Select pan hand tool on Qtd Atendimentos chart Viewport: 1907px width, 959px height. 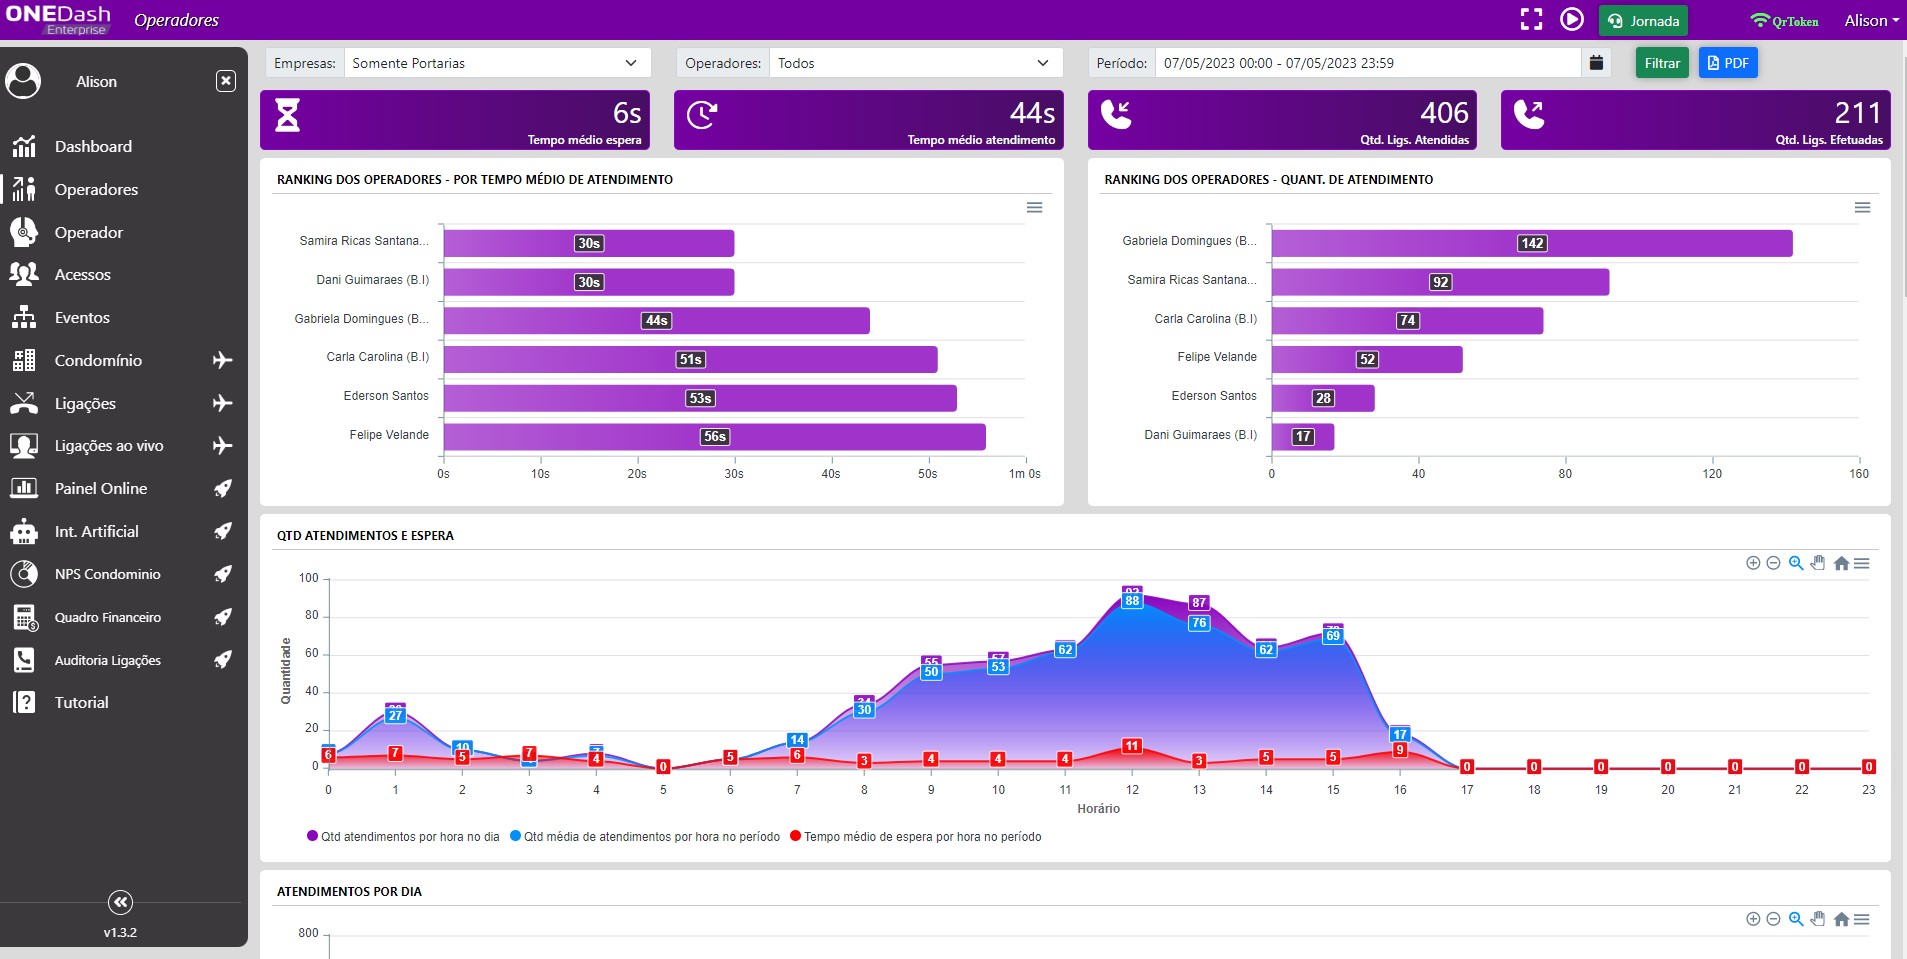1818,563
